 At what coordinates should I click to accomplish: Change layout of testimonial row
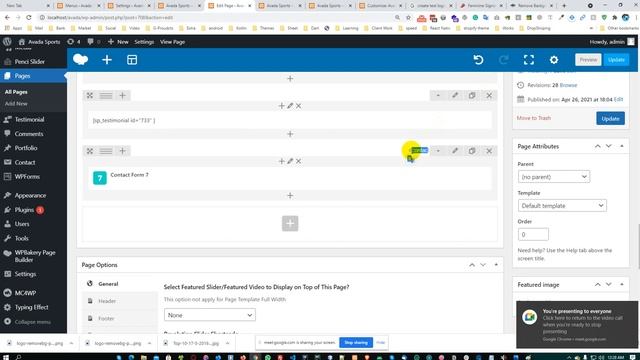click(x=106, y=95)
